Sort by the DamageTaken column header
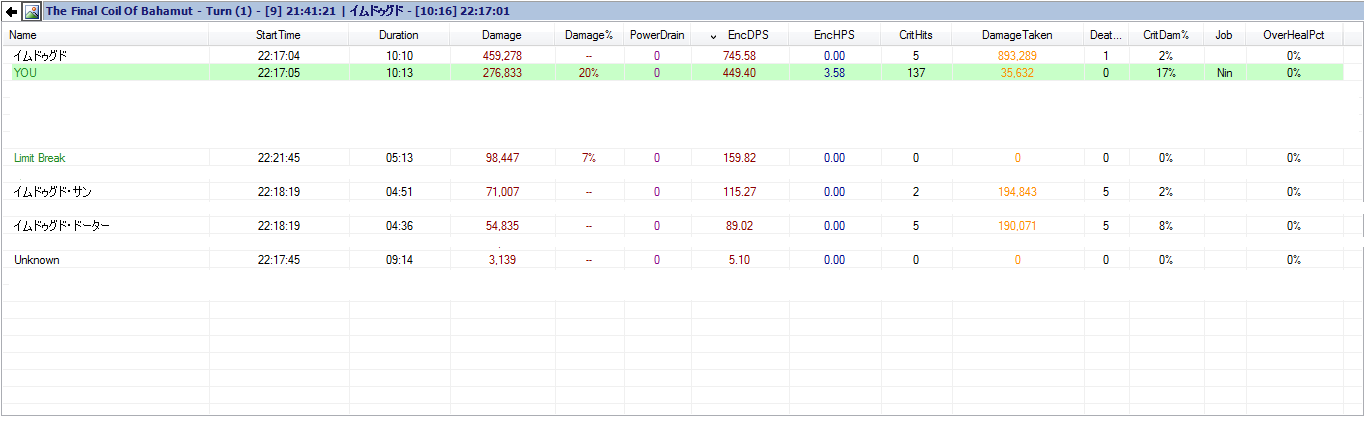 tap(1017, 35)
